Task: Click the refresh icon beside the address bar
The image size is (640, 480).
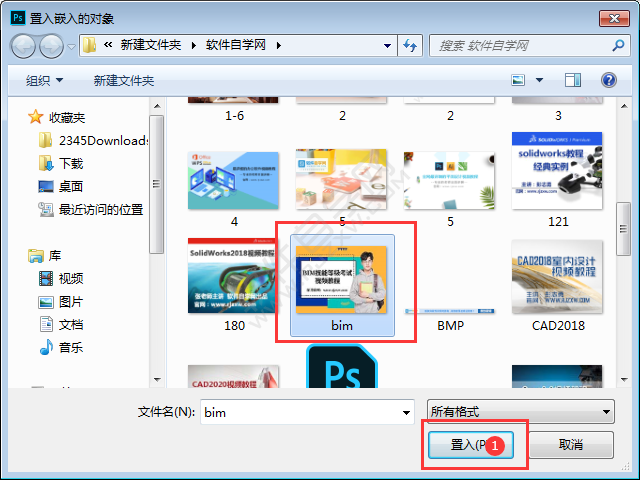Action: [409, 45]
